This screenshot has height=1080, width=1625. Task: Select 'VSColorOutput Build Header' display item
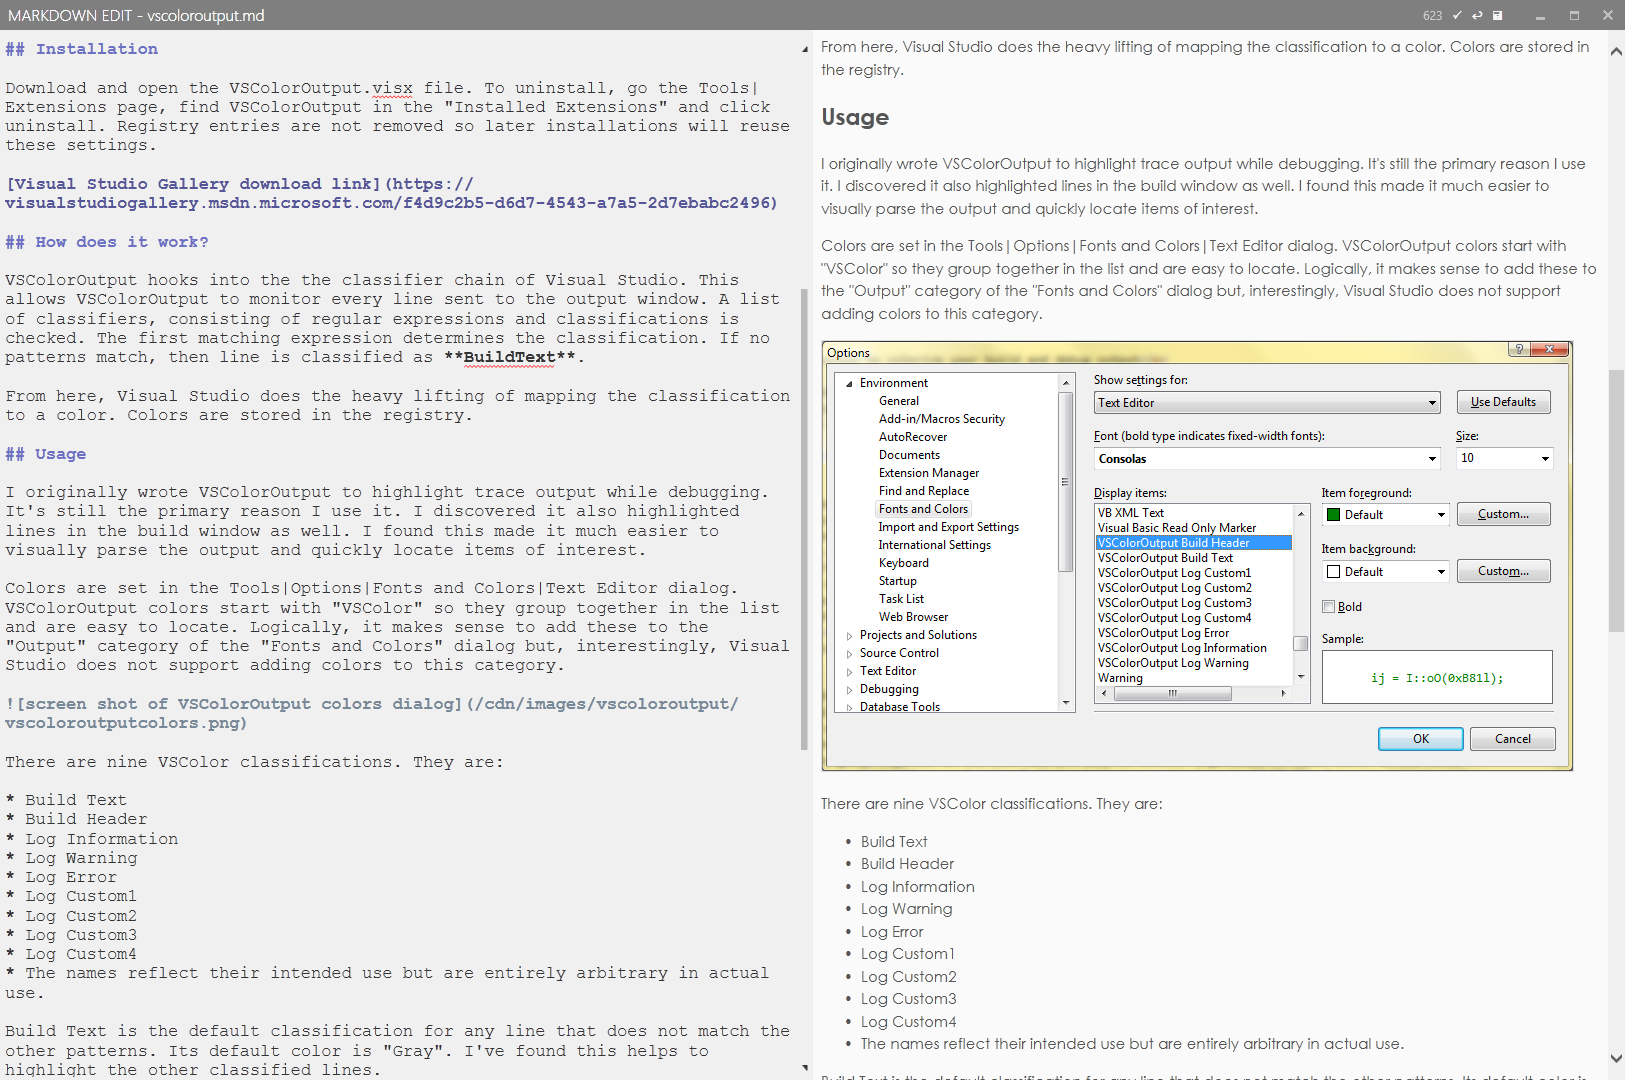[1194, 543]
